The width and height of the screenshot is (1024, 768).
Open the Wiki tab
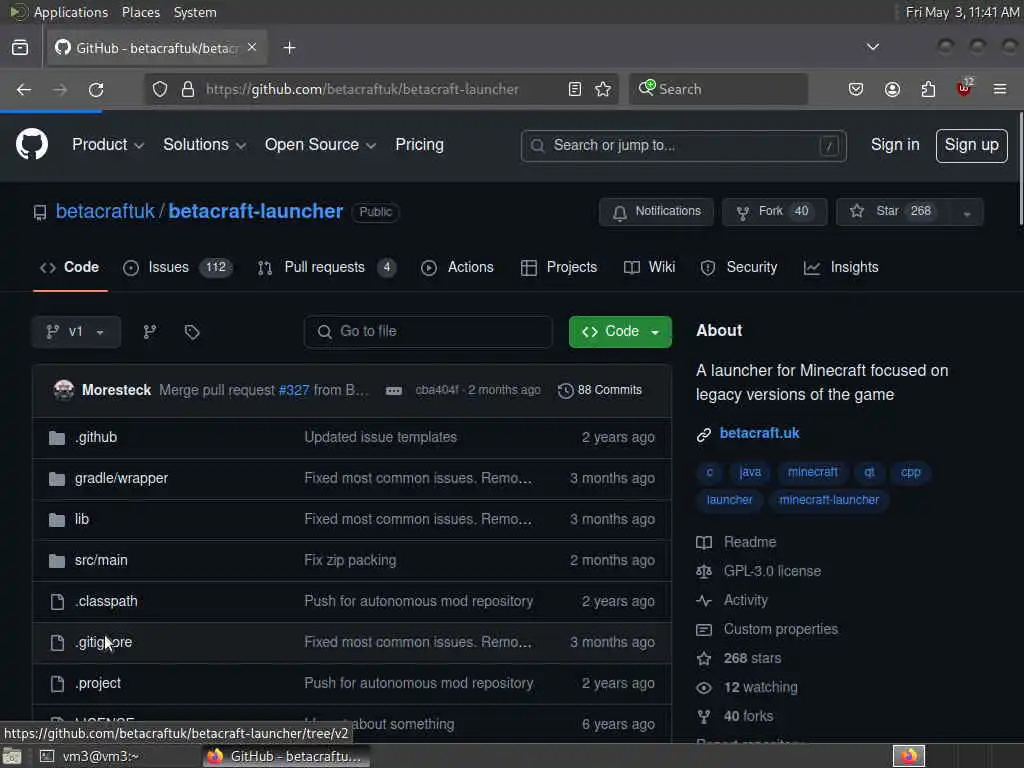click(x=650, y=268)
